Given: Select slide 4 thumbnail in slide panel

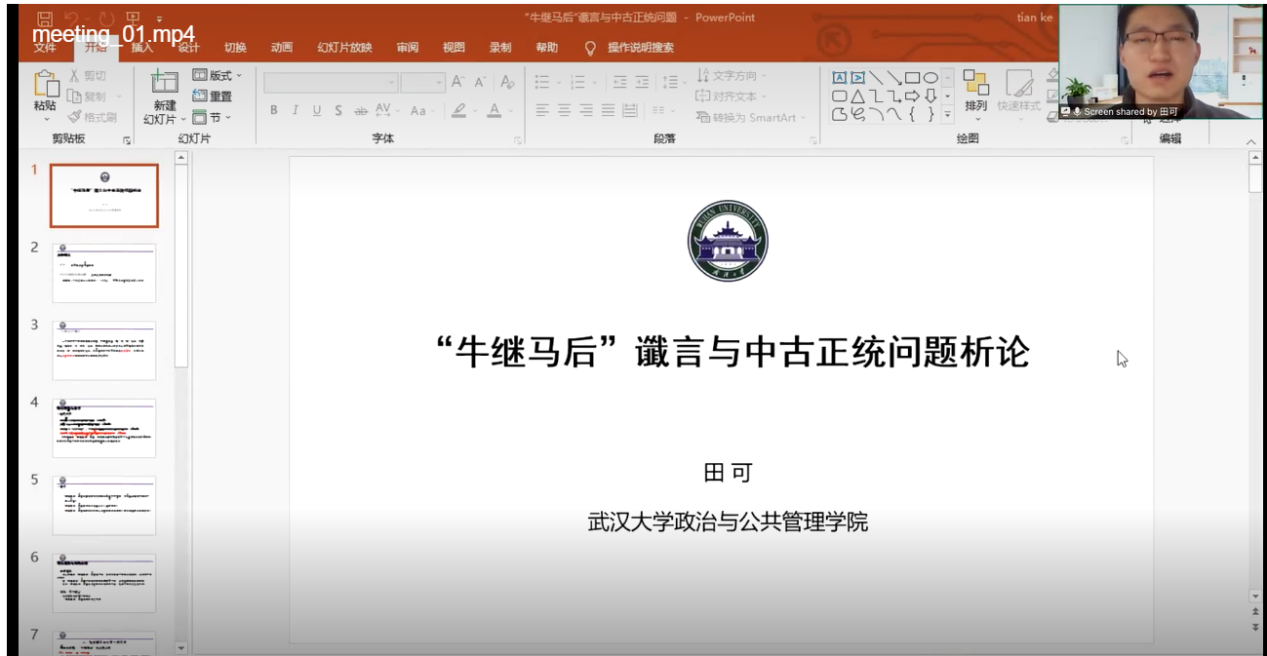Looking at the screenshot, I should [104, 428].
